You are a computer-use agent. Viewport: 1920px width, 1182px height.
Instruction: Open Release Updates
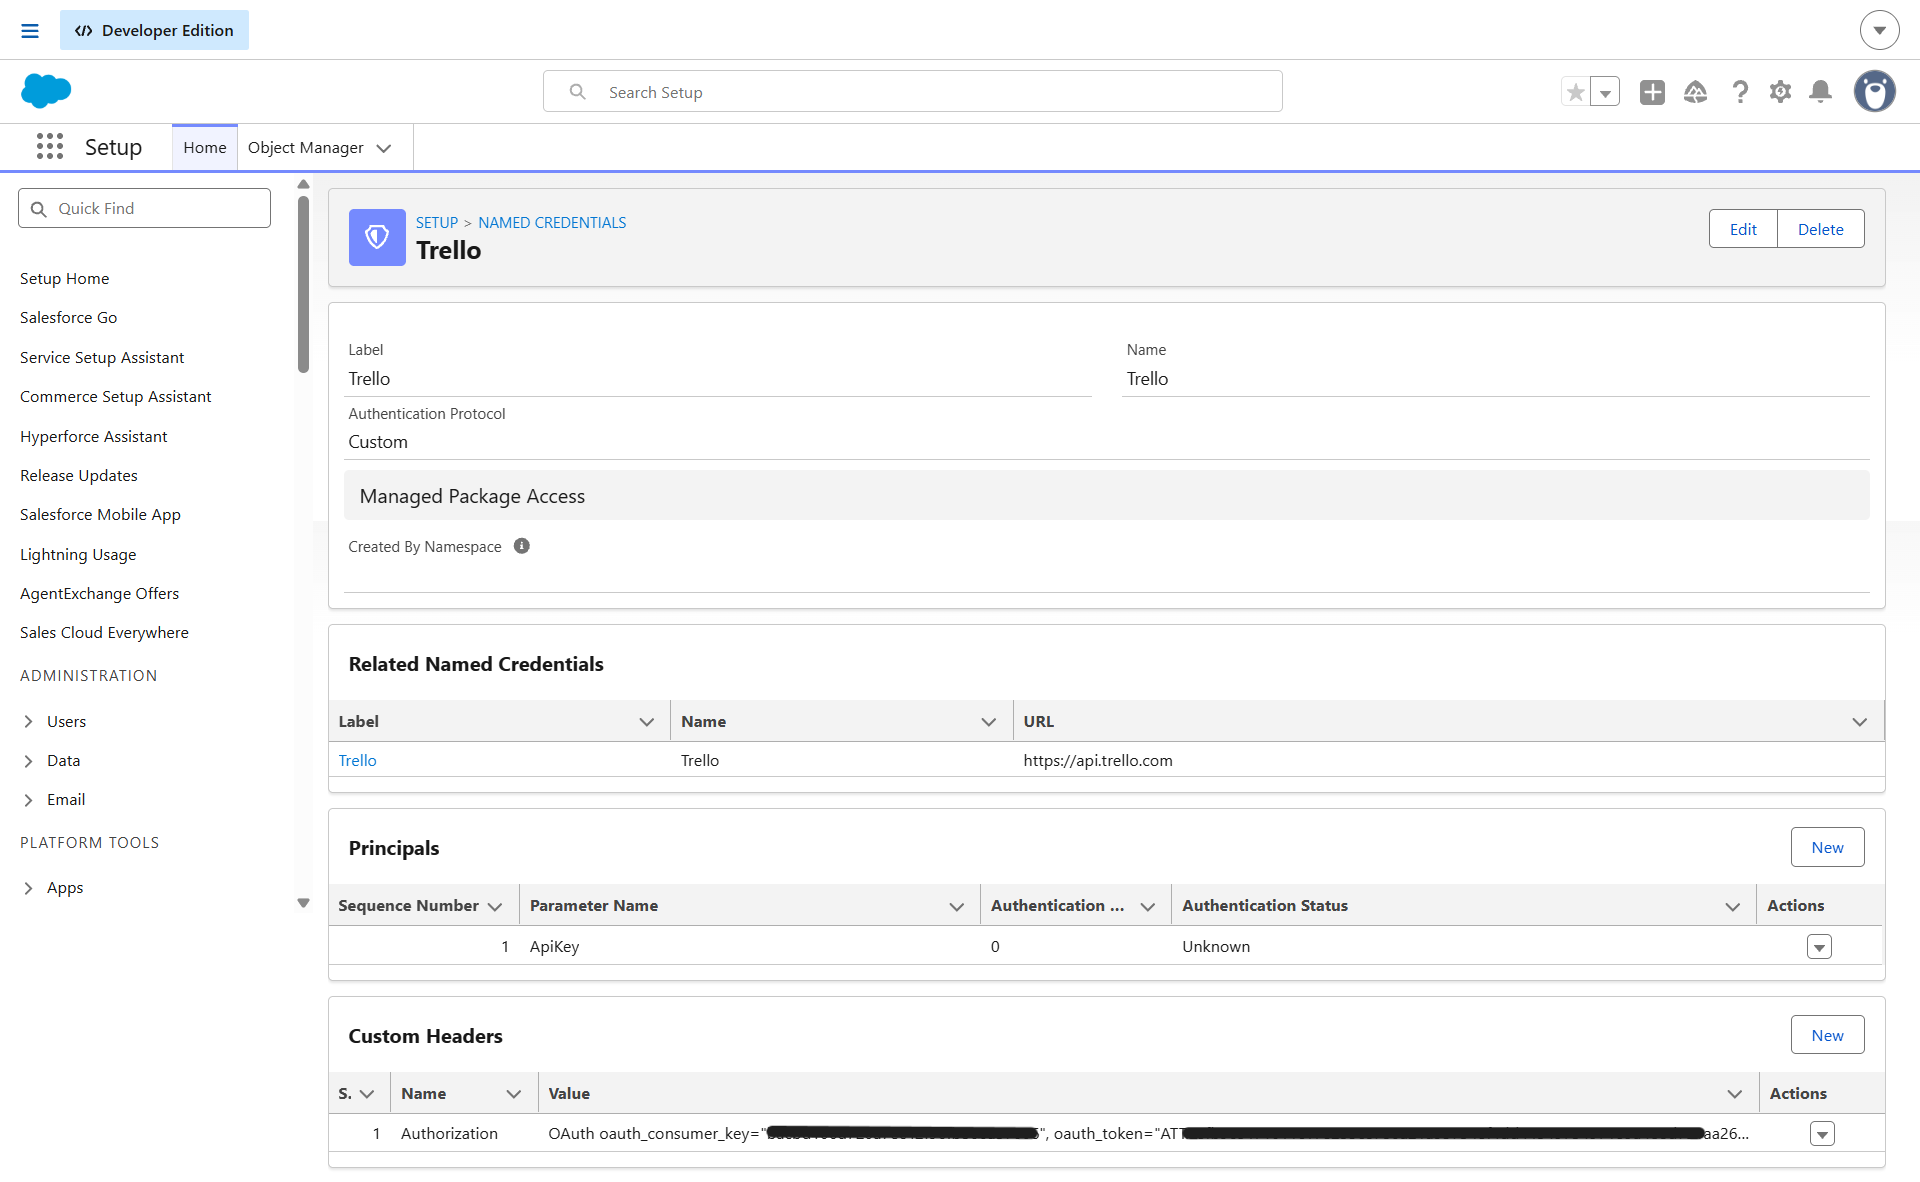[x=79, y=475]
